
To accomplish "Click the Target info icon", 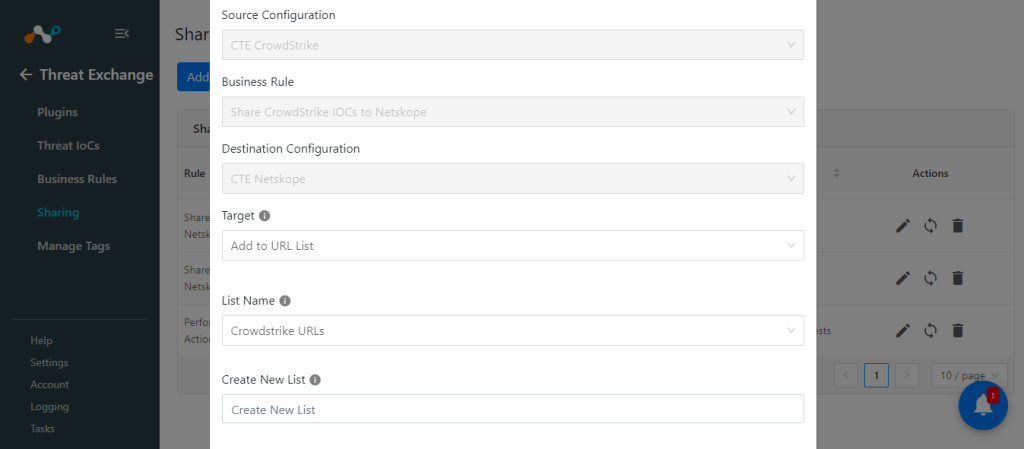I will 264,215.
